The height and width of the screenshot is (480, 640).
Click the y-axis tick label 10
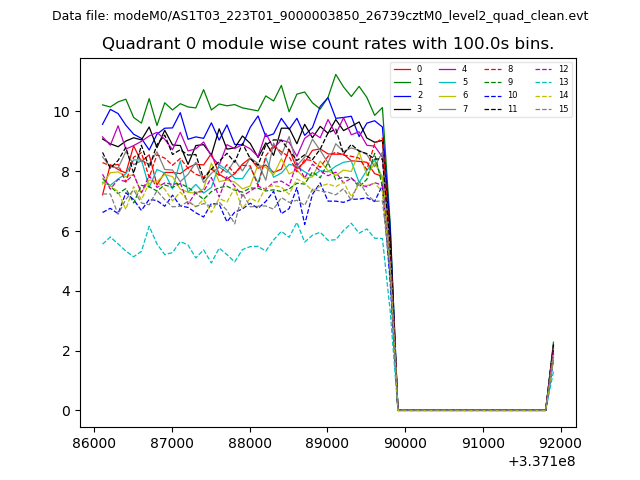(x=62, y=112)
